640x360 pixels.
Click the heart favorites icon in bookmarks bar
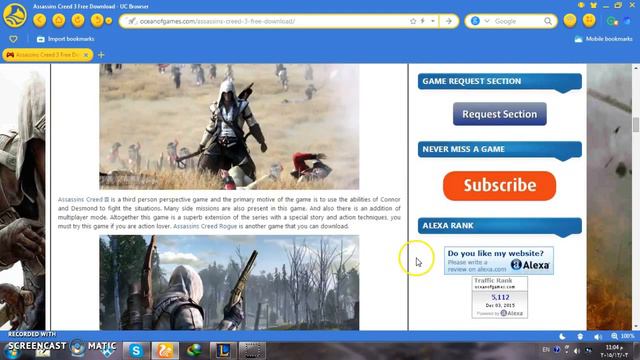coord(13,39)
